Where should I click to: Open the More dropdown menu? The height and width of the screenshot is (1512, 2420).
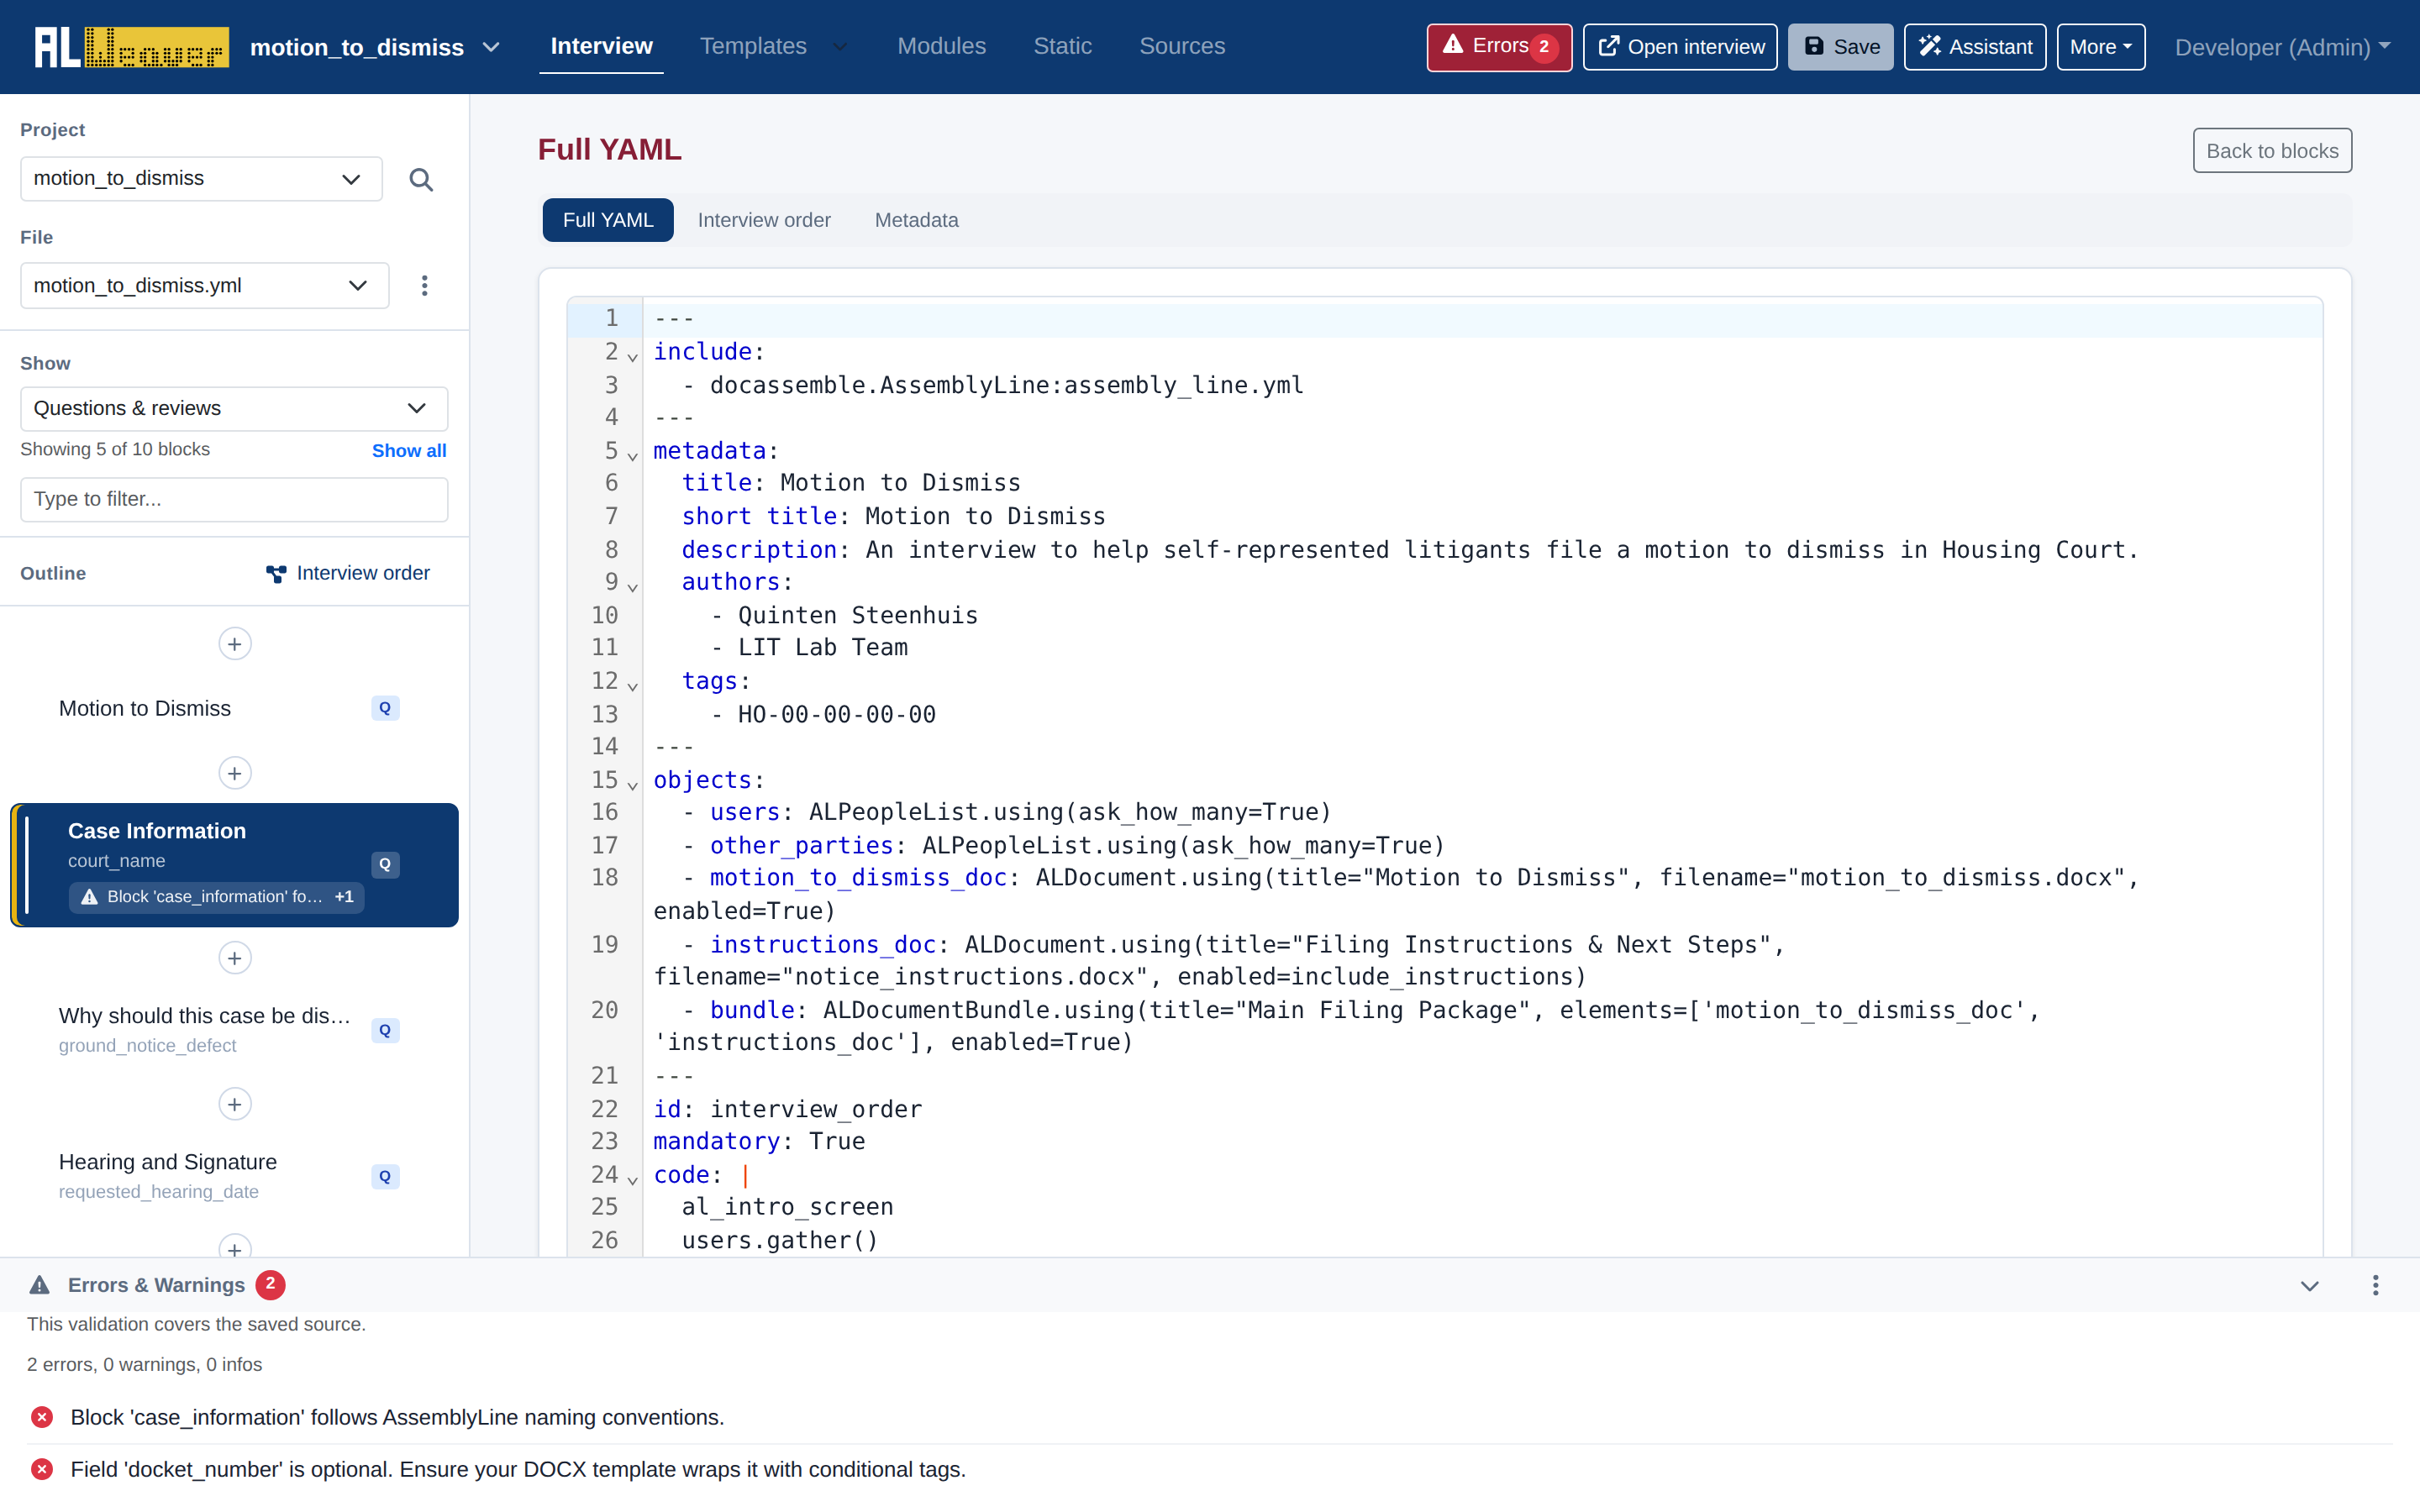point(2100,47)
